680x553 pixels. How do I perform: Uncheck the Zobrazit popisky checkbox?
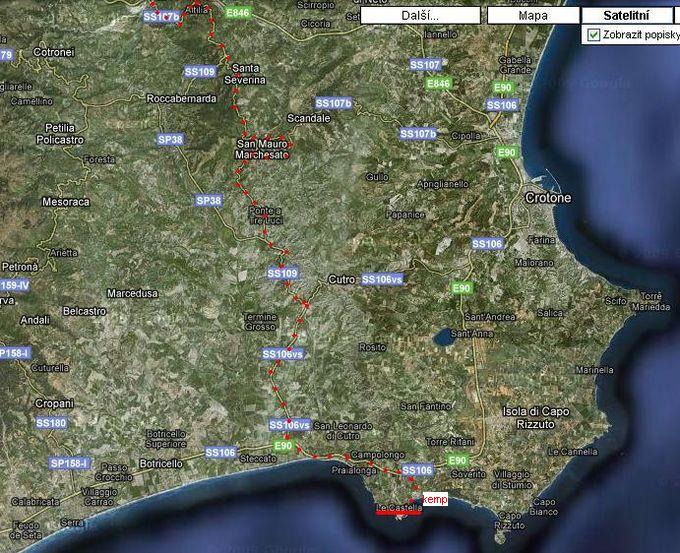(x=594, y=34)
